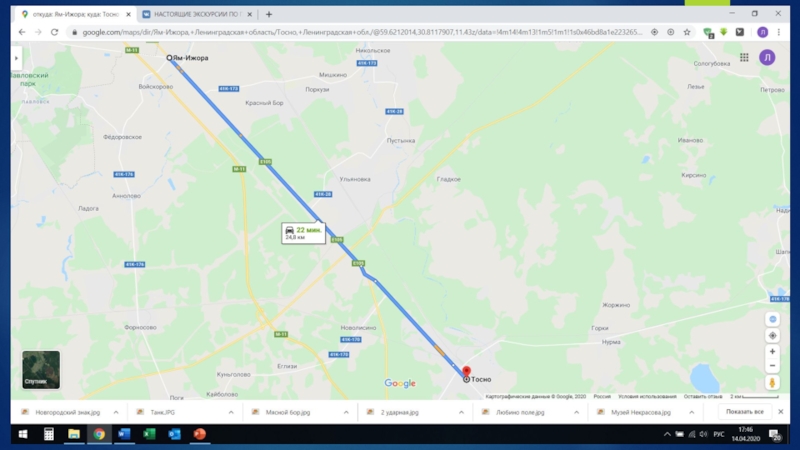Open a new browser tab
The height and width of the screenshot is (450, 800).
pos(269,14)
